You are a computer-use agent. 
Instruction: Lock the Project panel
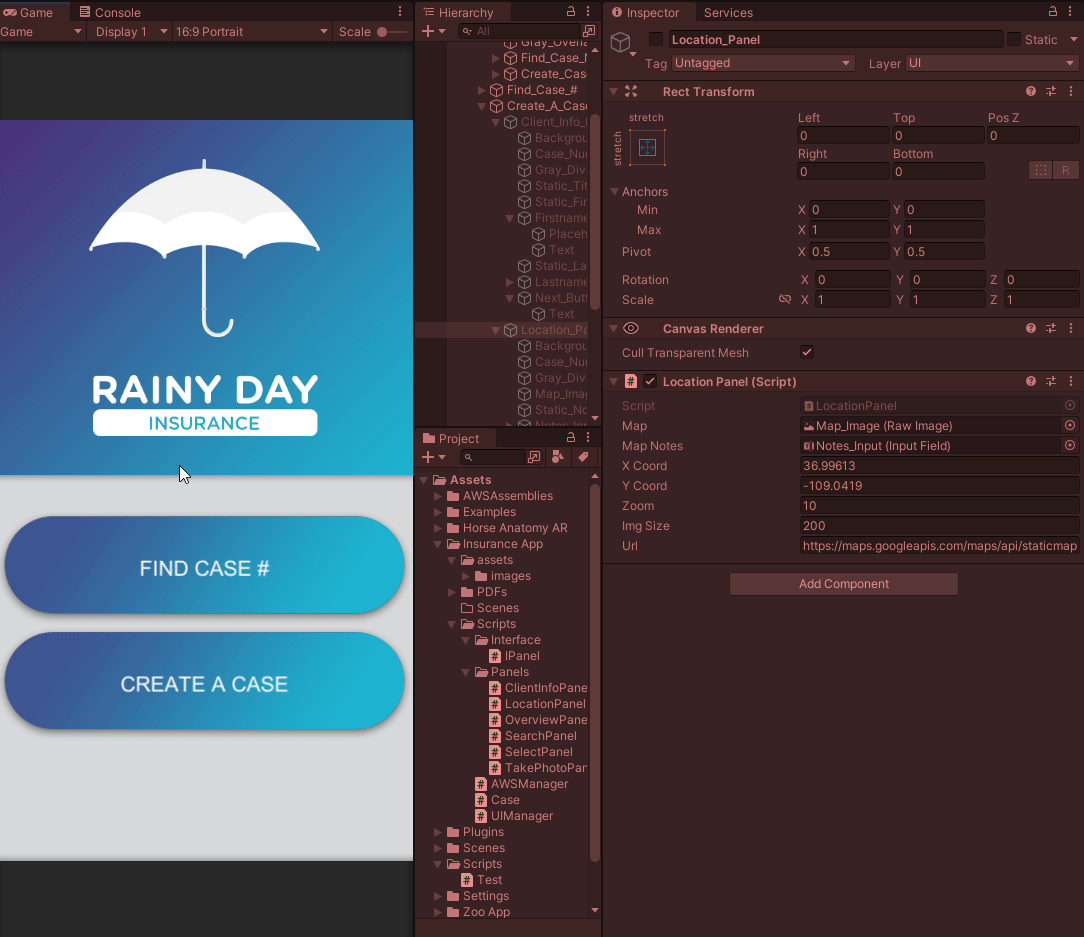tap(570, 438)
